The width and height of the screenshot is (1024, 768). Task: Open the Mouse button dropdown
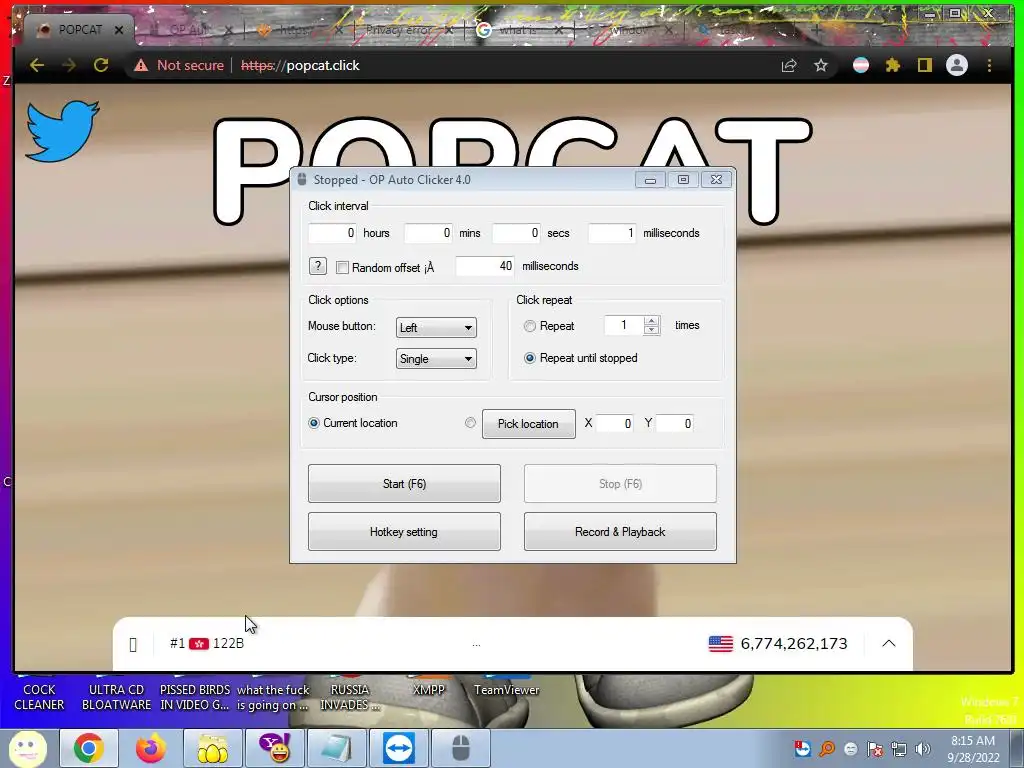tap(436, 328)
